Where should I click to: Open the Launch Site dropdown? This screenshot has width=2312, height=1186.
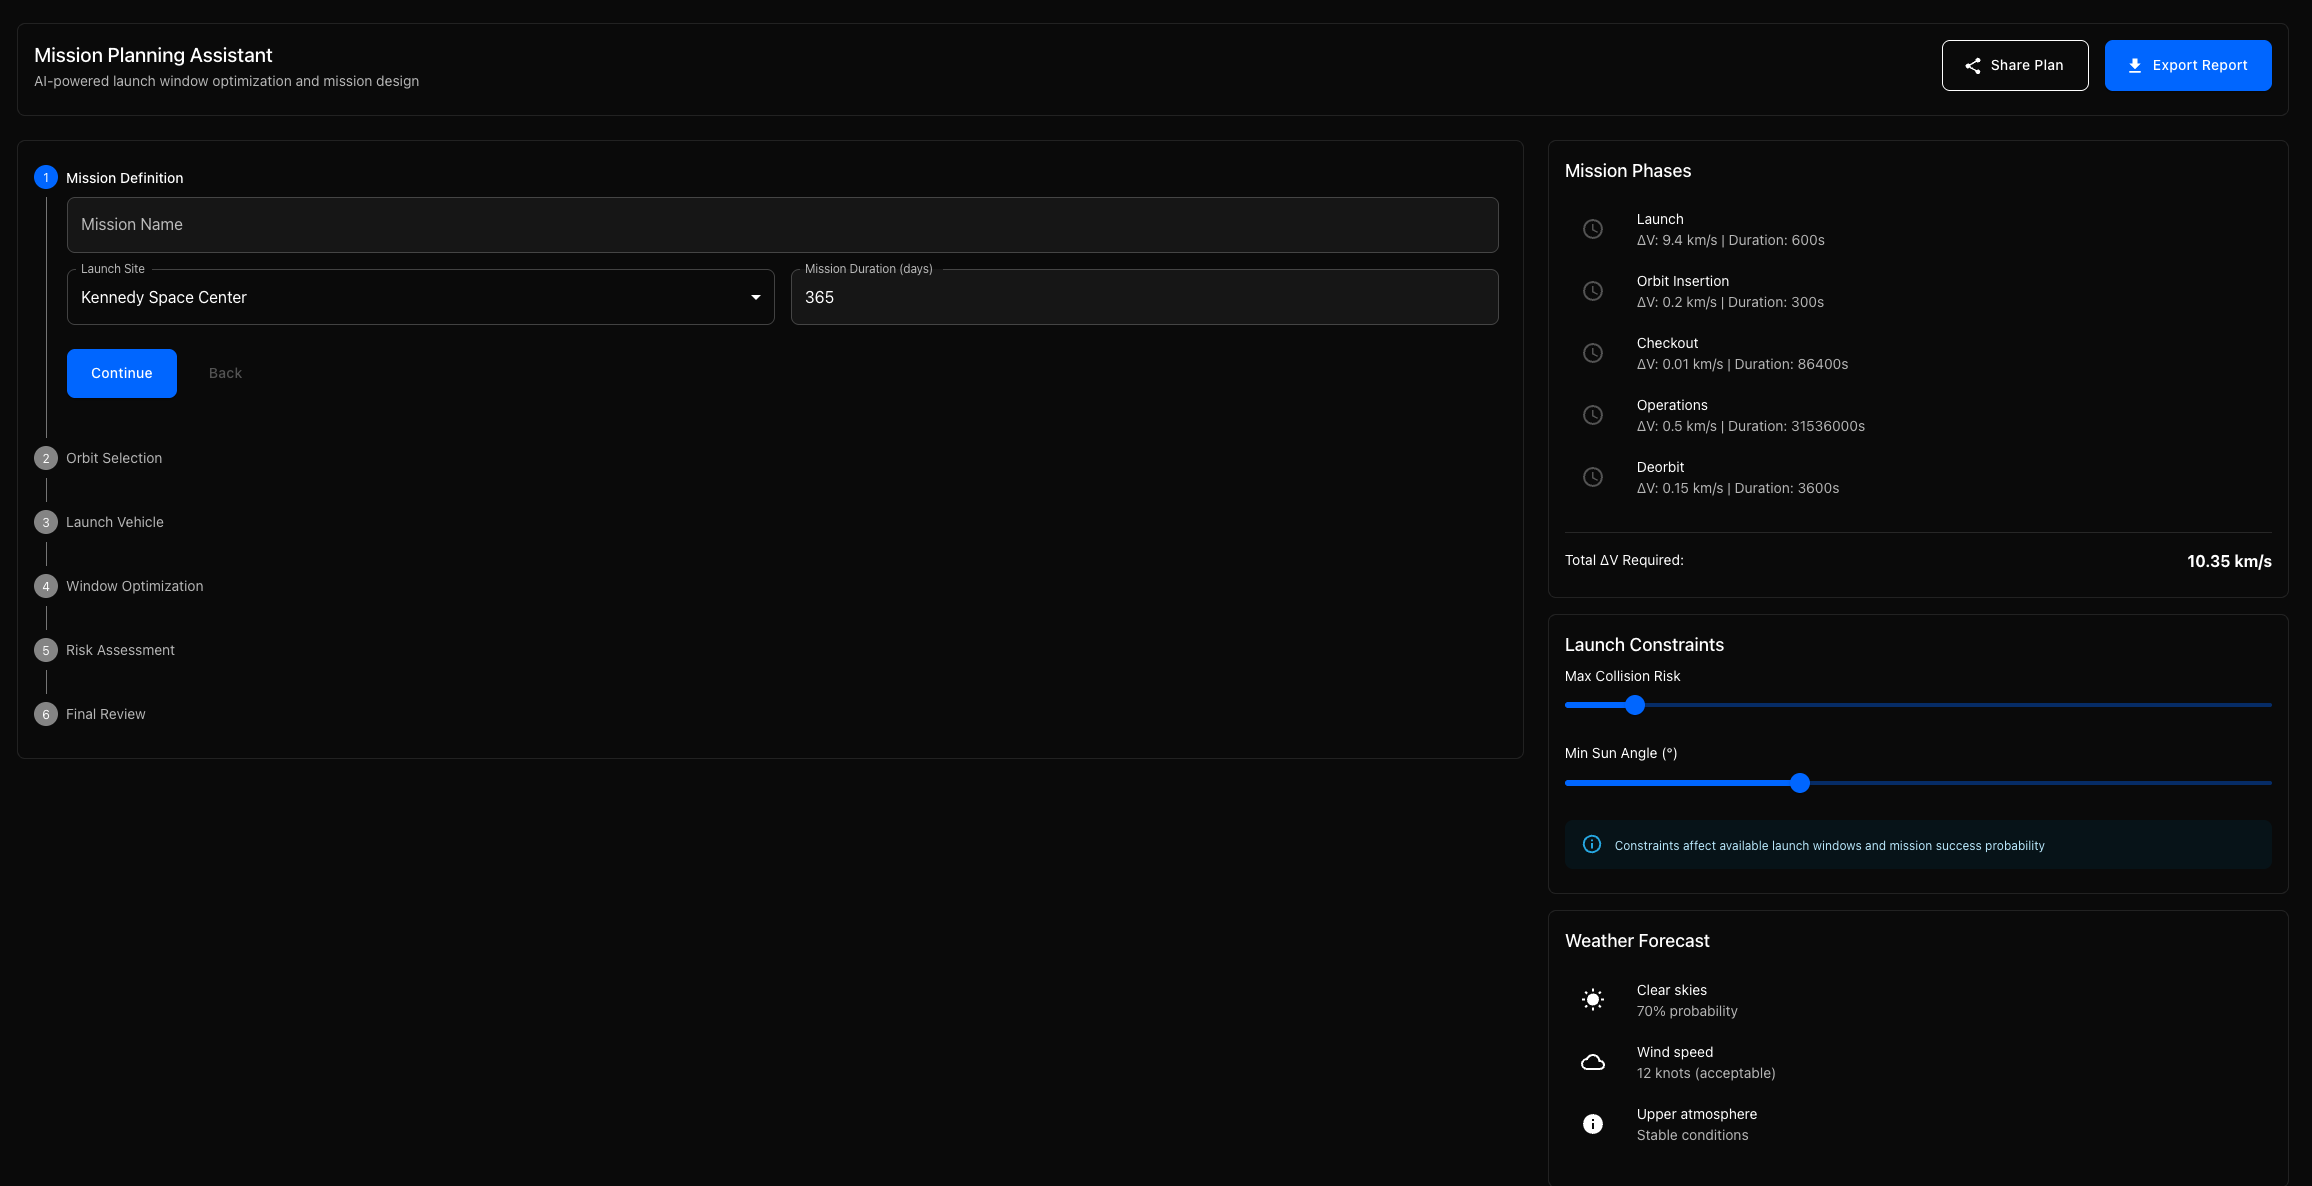(410, 297)
